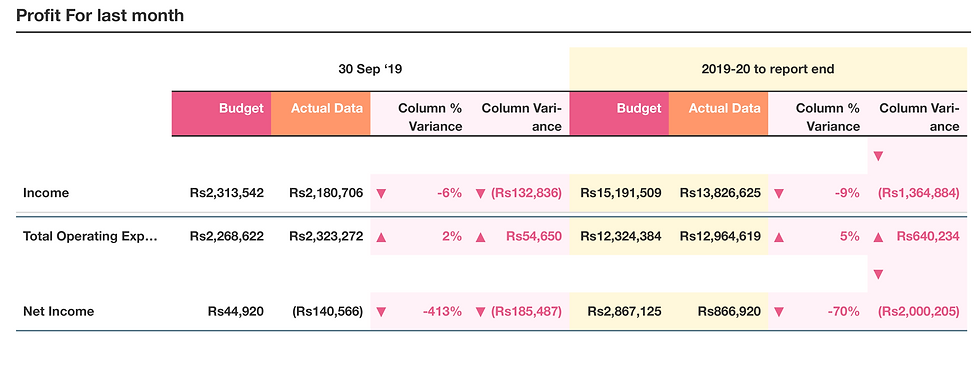This screenshot has width=980, height=374.
Task: Click the down arrow beside Income -6%
Action: [381, 193]
